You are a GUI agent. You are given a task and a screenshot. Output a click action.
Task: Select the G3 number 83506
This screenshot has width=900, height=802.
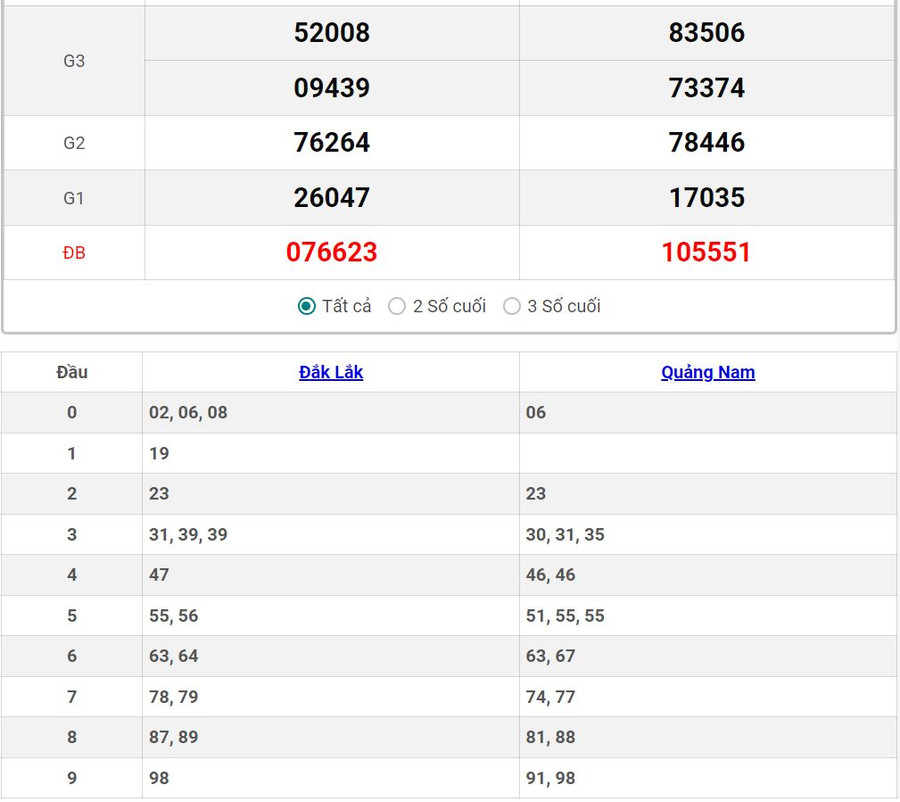click(706, 32)
